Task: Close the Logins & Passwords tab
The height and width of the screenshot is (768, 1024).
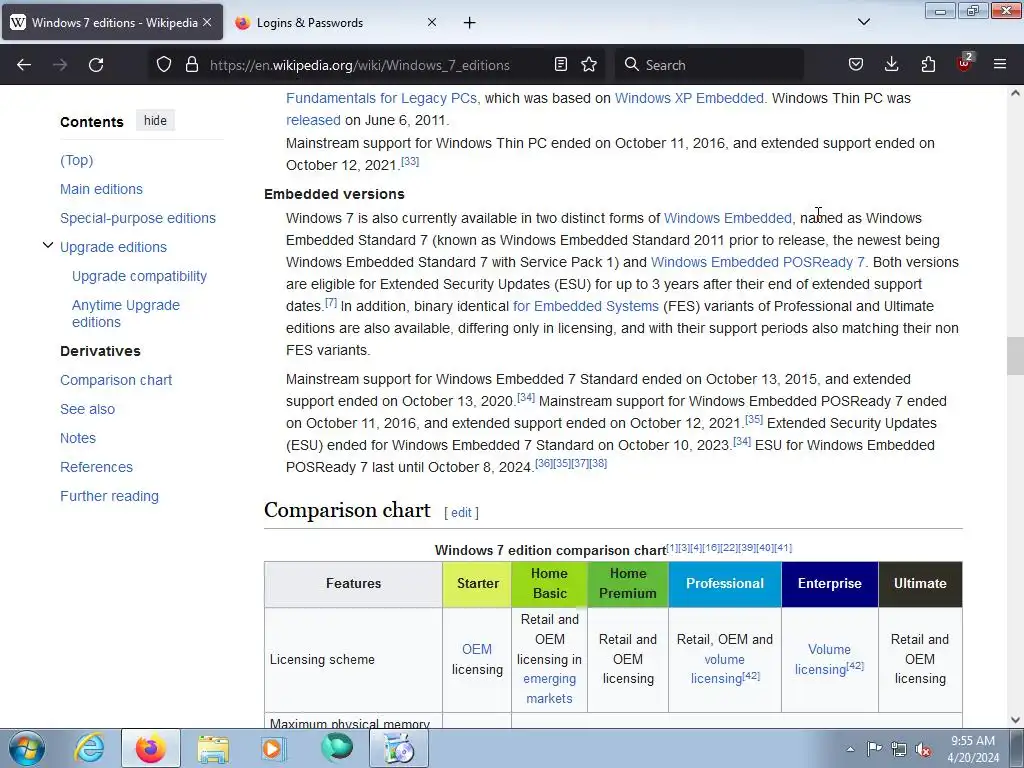Action: pyautogui.click(x=432, y=22)
